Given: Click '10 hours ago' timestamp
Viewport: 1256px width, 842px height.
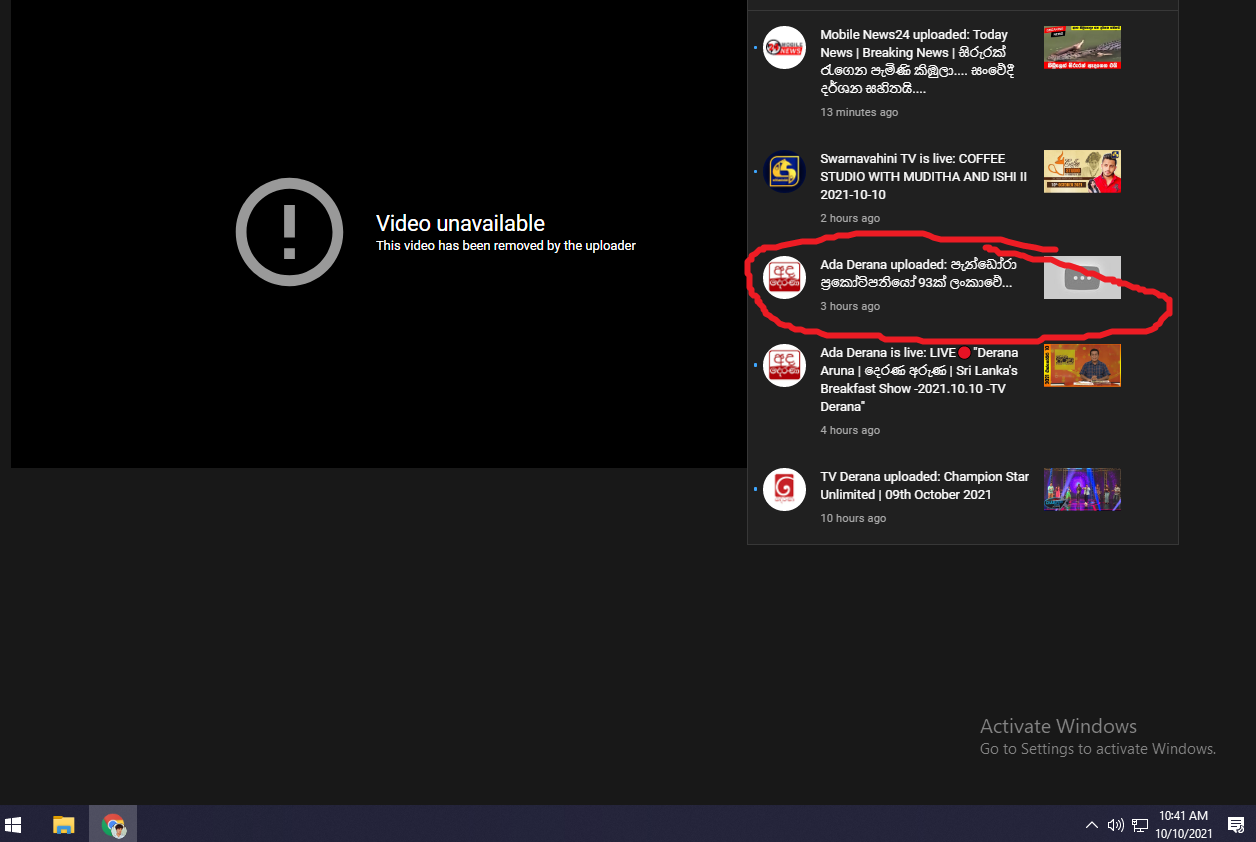Looking at the screenshot, I should coord(853,518).
